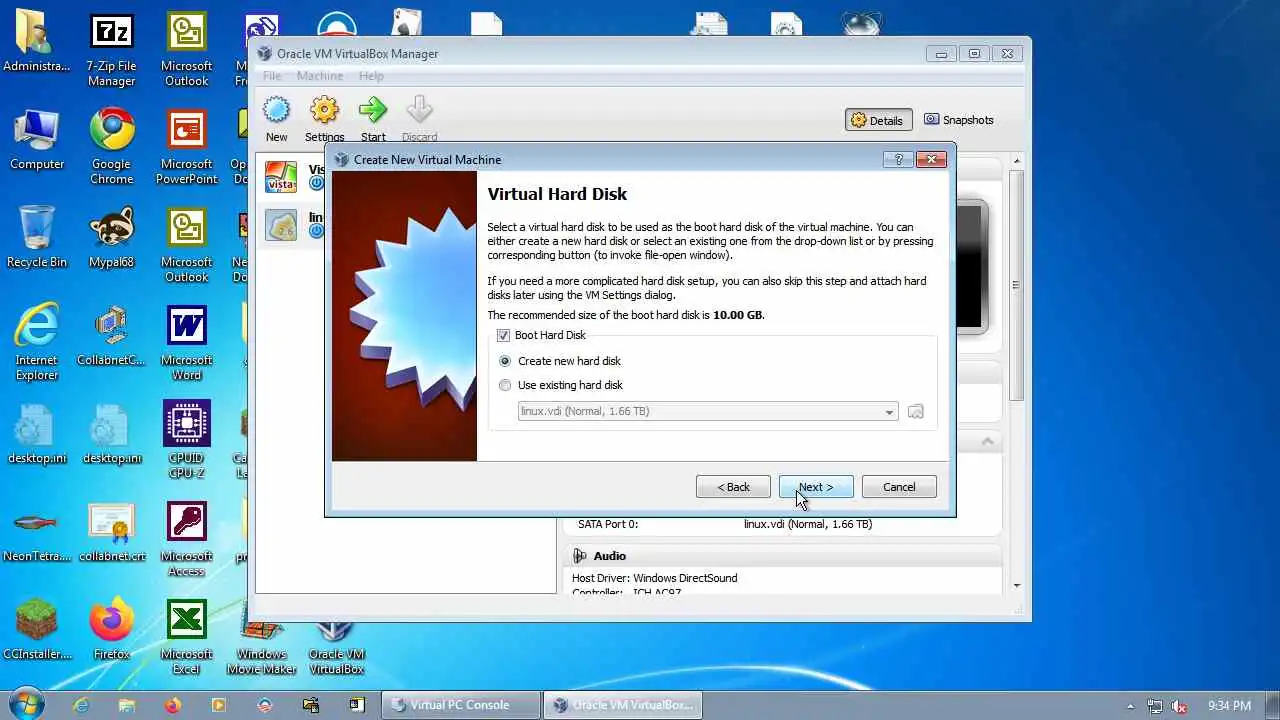Select the Recycle Bin desktop icon

click(x=36, y=238)
